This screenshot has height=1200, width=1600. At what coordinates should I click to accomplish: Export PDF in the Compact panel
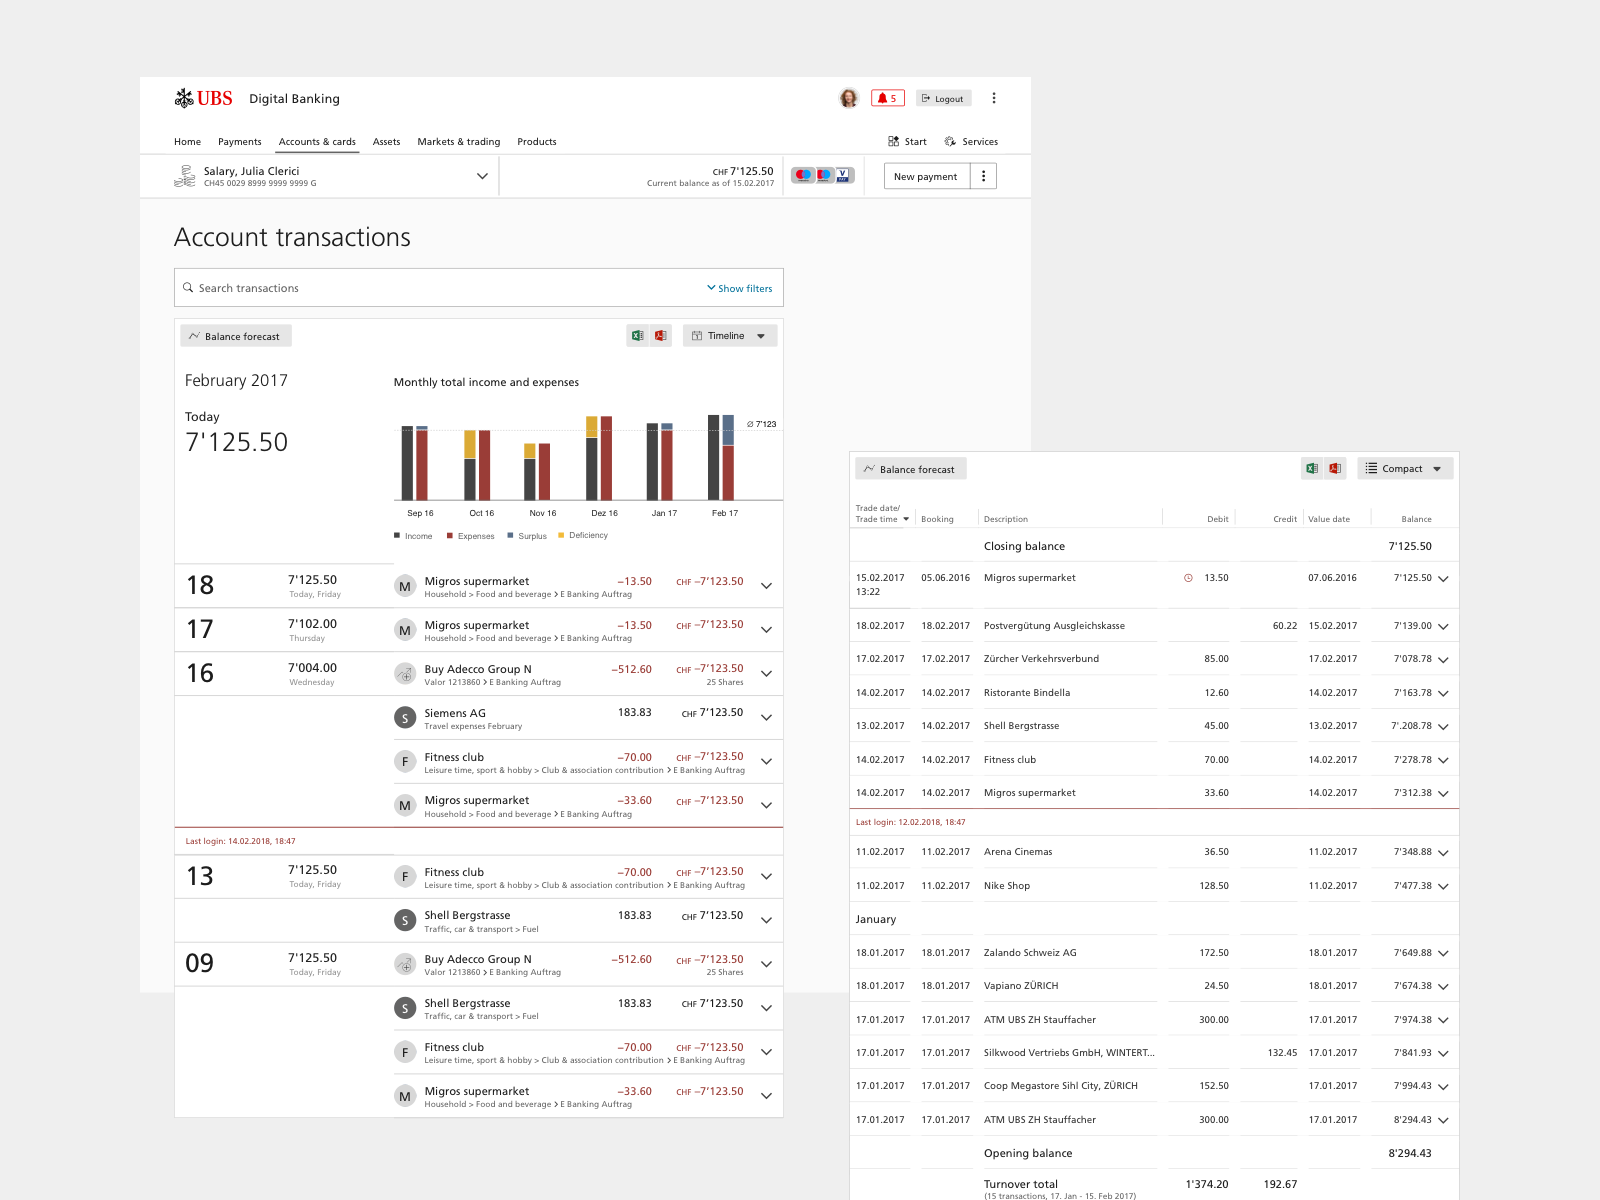[1335, 468]
